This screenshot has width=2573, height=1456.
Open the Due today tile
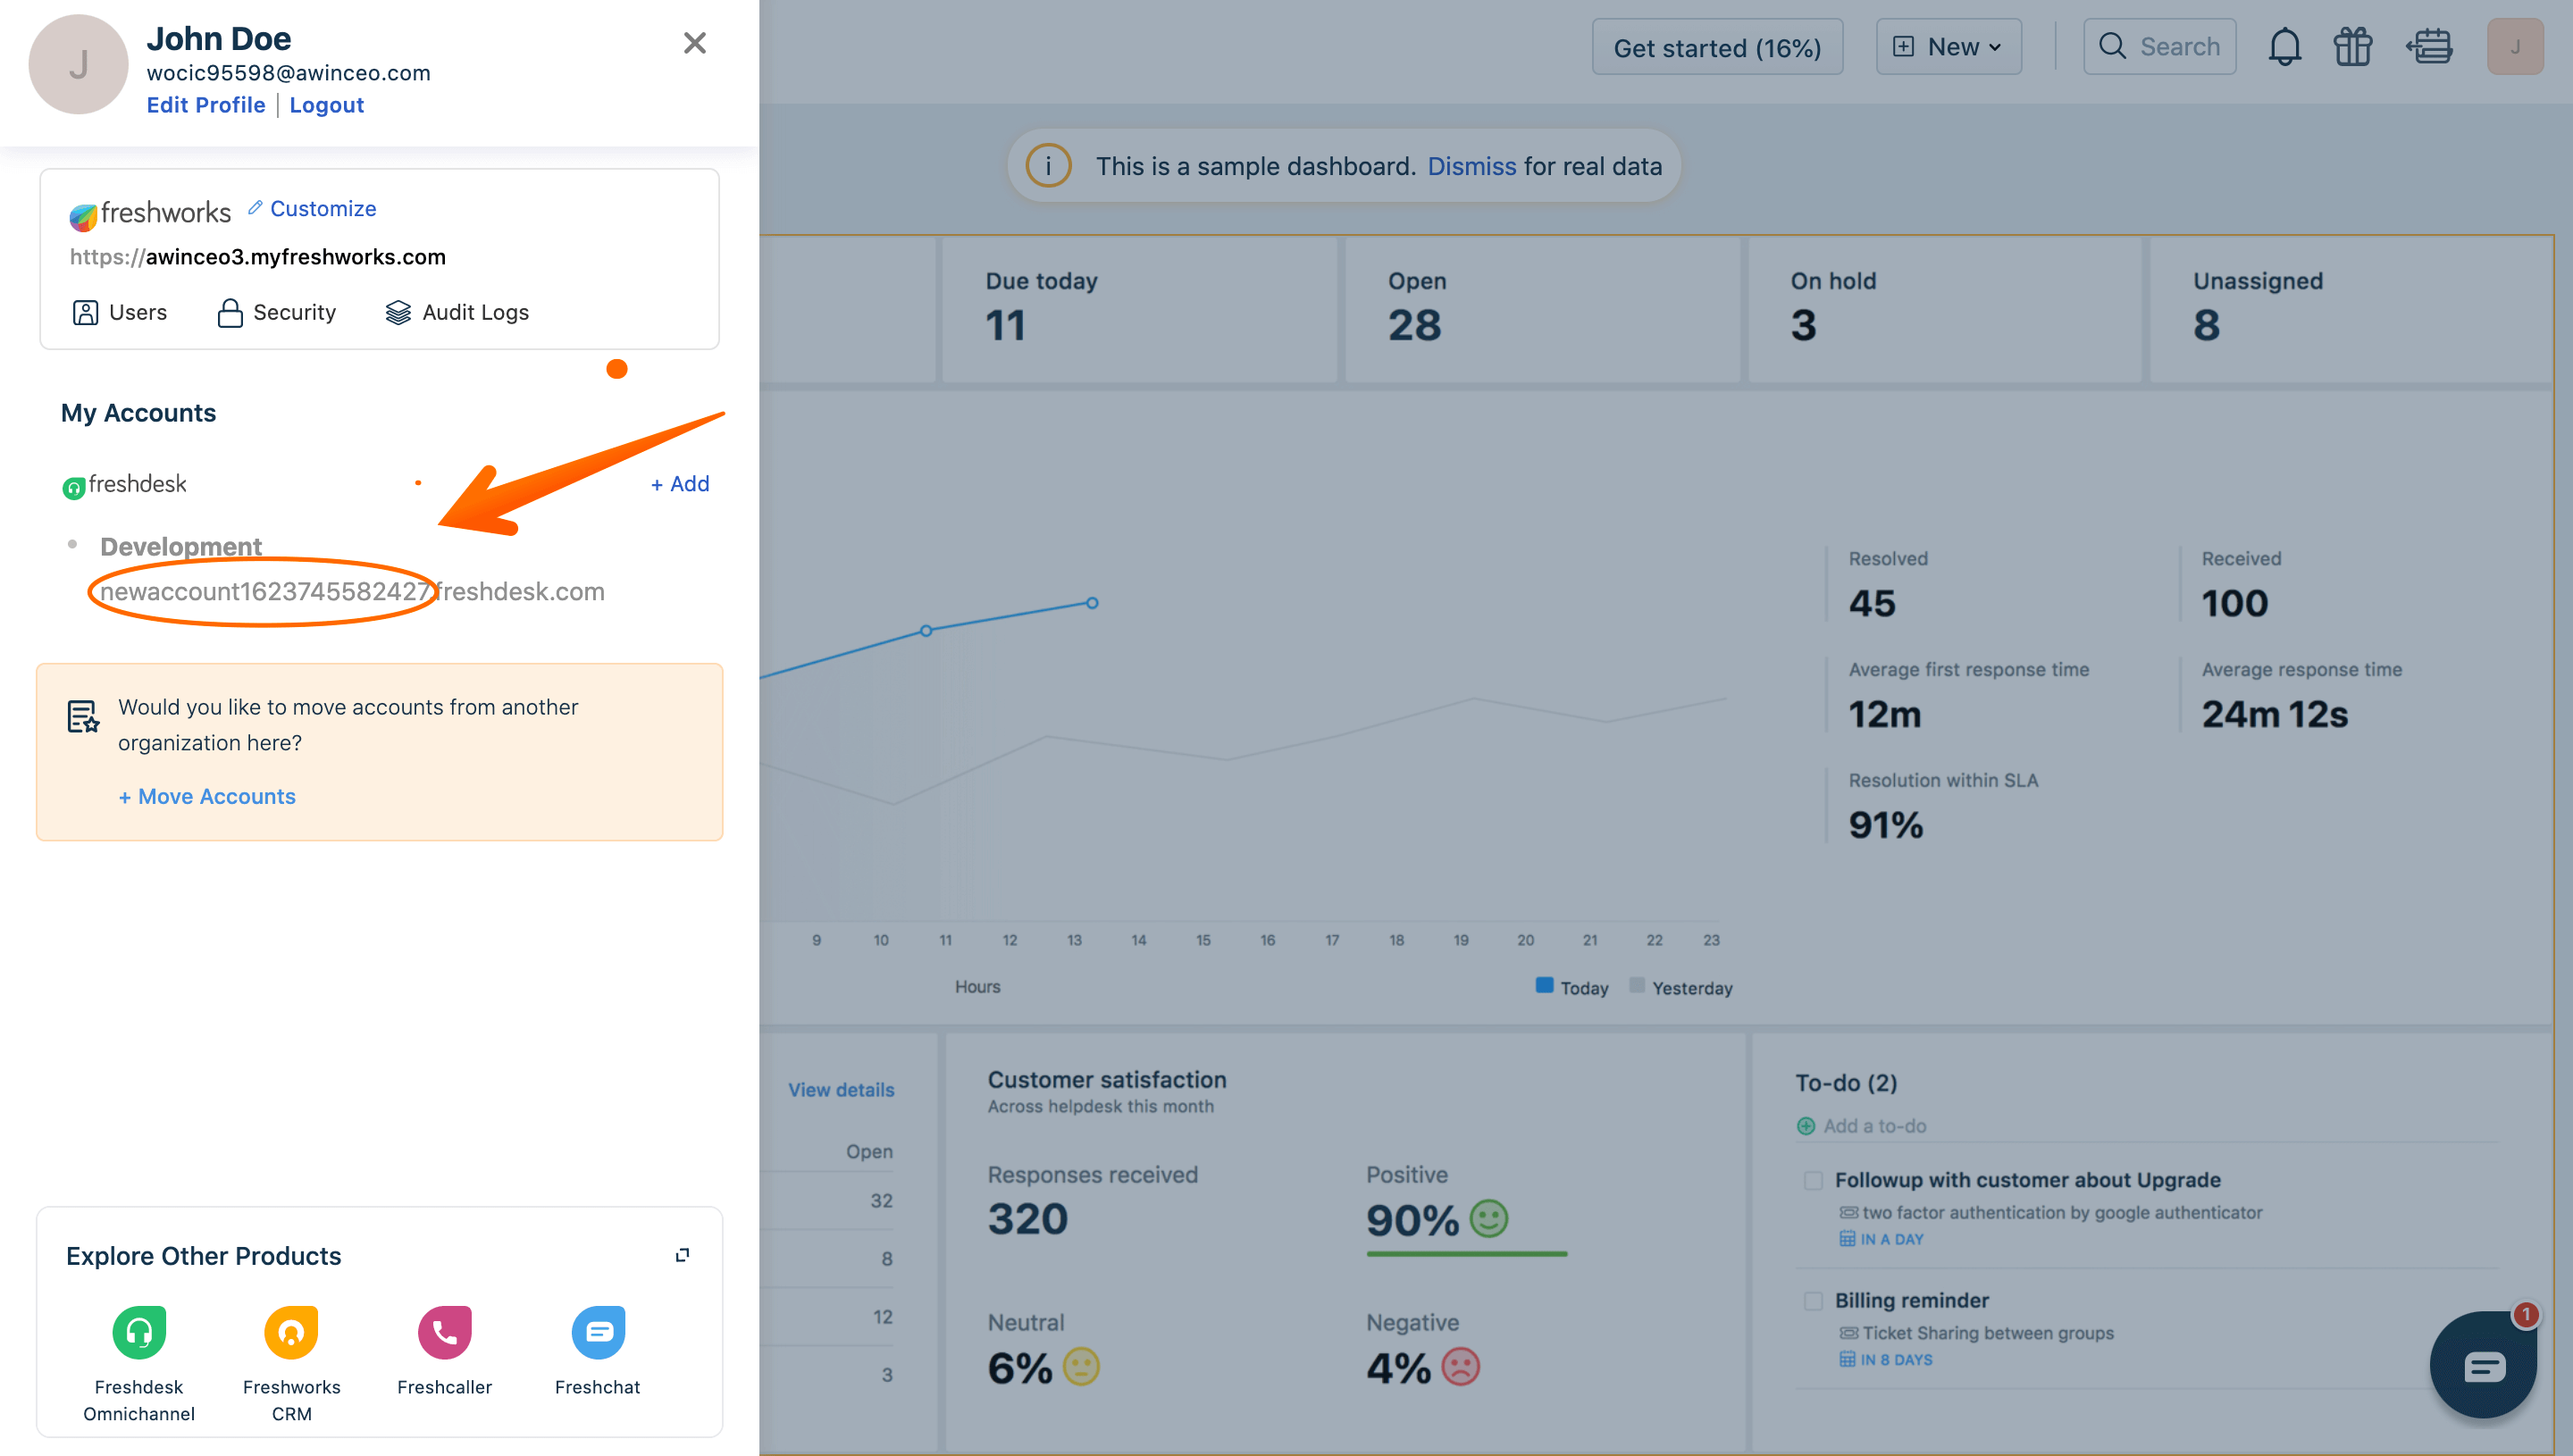[1139, 309]
